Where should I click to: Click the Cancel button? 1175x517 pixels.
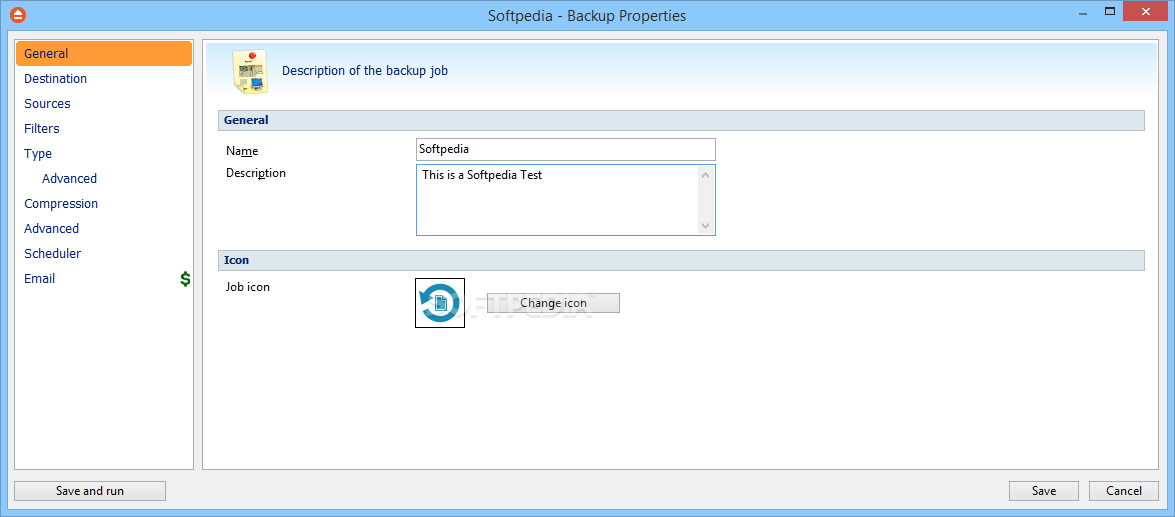tap(1124, 491)
